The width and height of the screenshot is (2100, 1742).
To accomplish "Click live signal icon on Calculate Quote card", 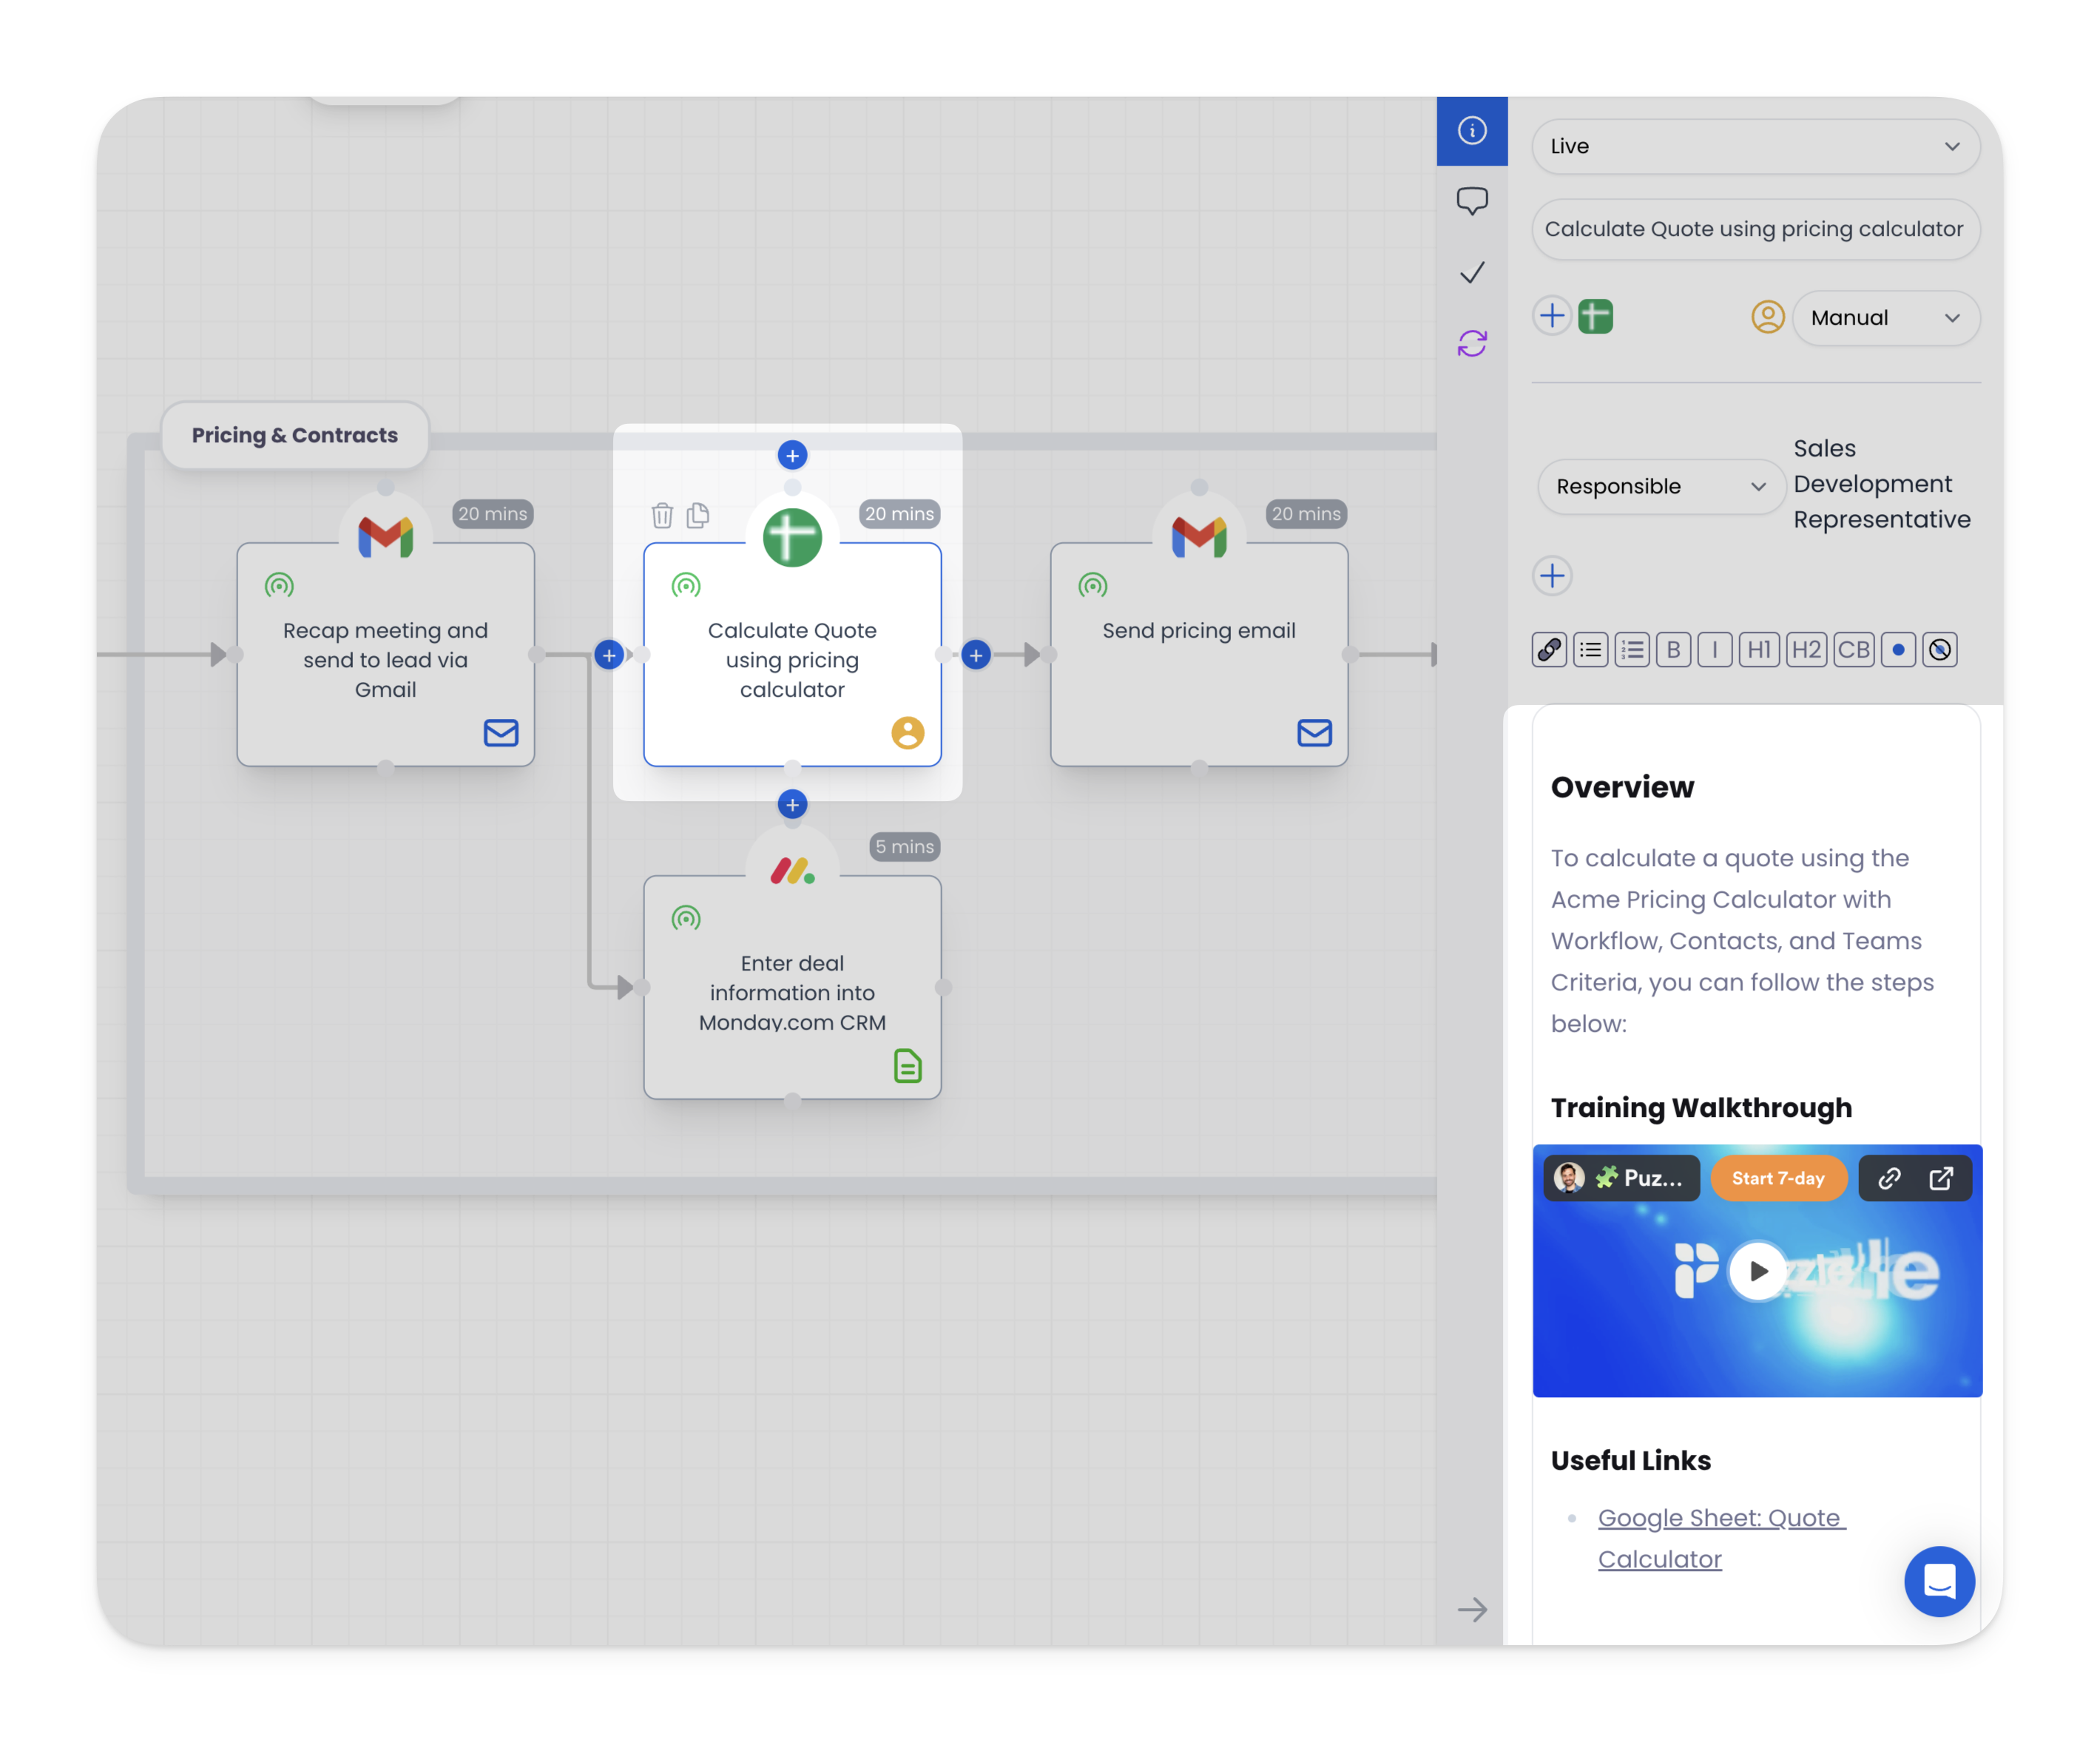I will pos(686,586).
